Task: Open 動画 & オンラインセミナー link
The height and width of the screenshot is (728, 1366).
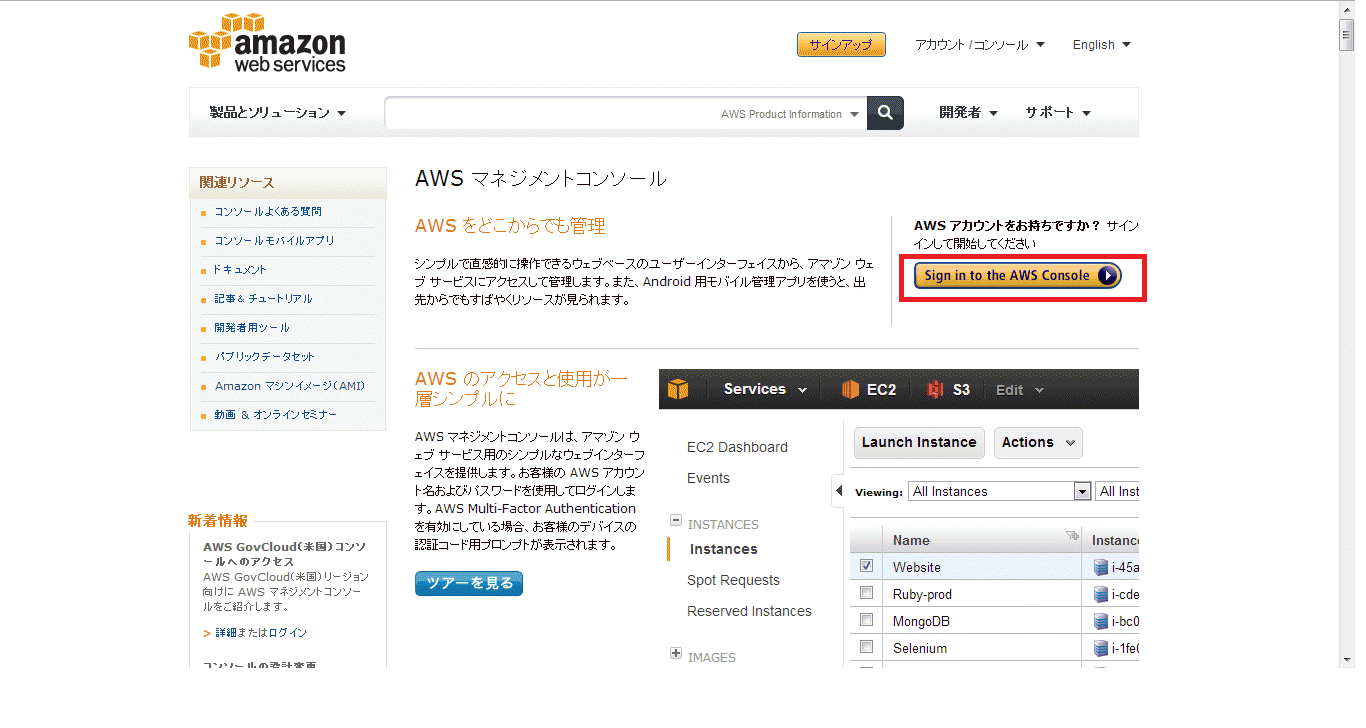Action: click(x=275, y=415)
